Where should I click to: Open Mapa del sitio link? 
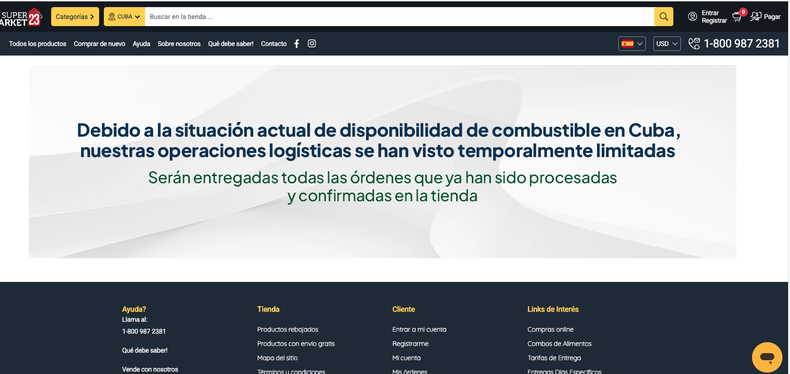point(277,358)
